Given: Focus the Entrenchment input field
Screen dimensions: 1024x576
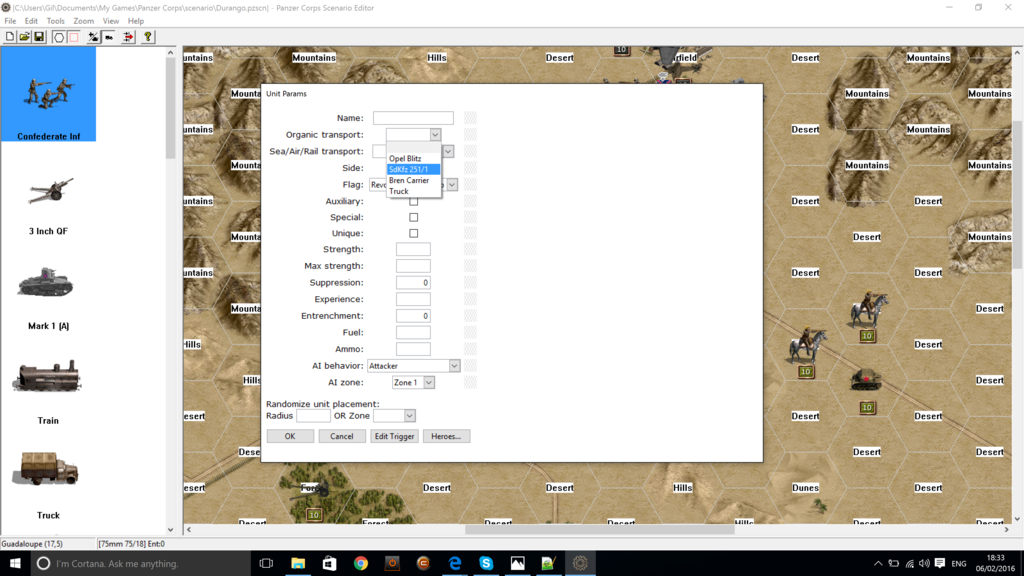Looking at the screenshot, I should (x=413, y=316).
